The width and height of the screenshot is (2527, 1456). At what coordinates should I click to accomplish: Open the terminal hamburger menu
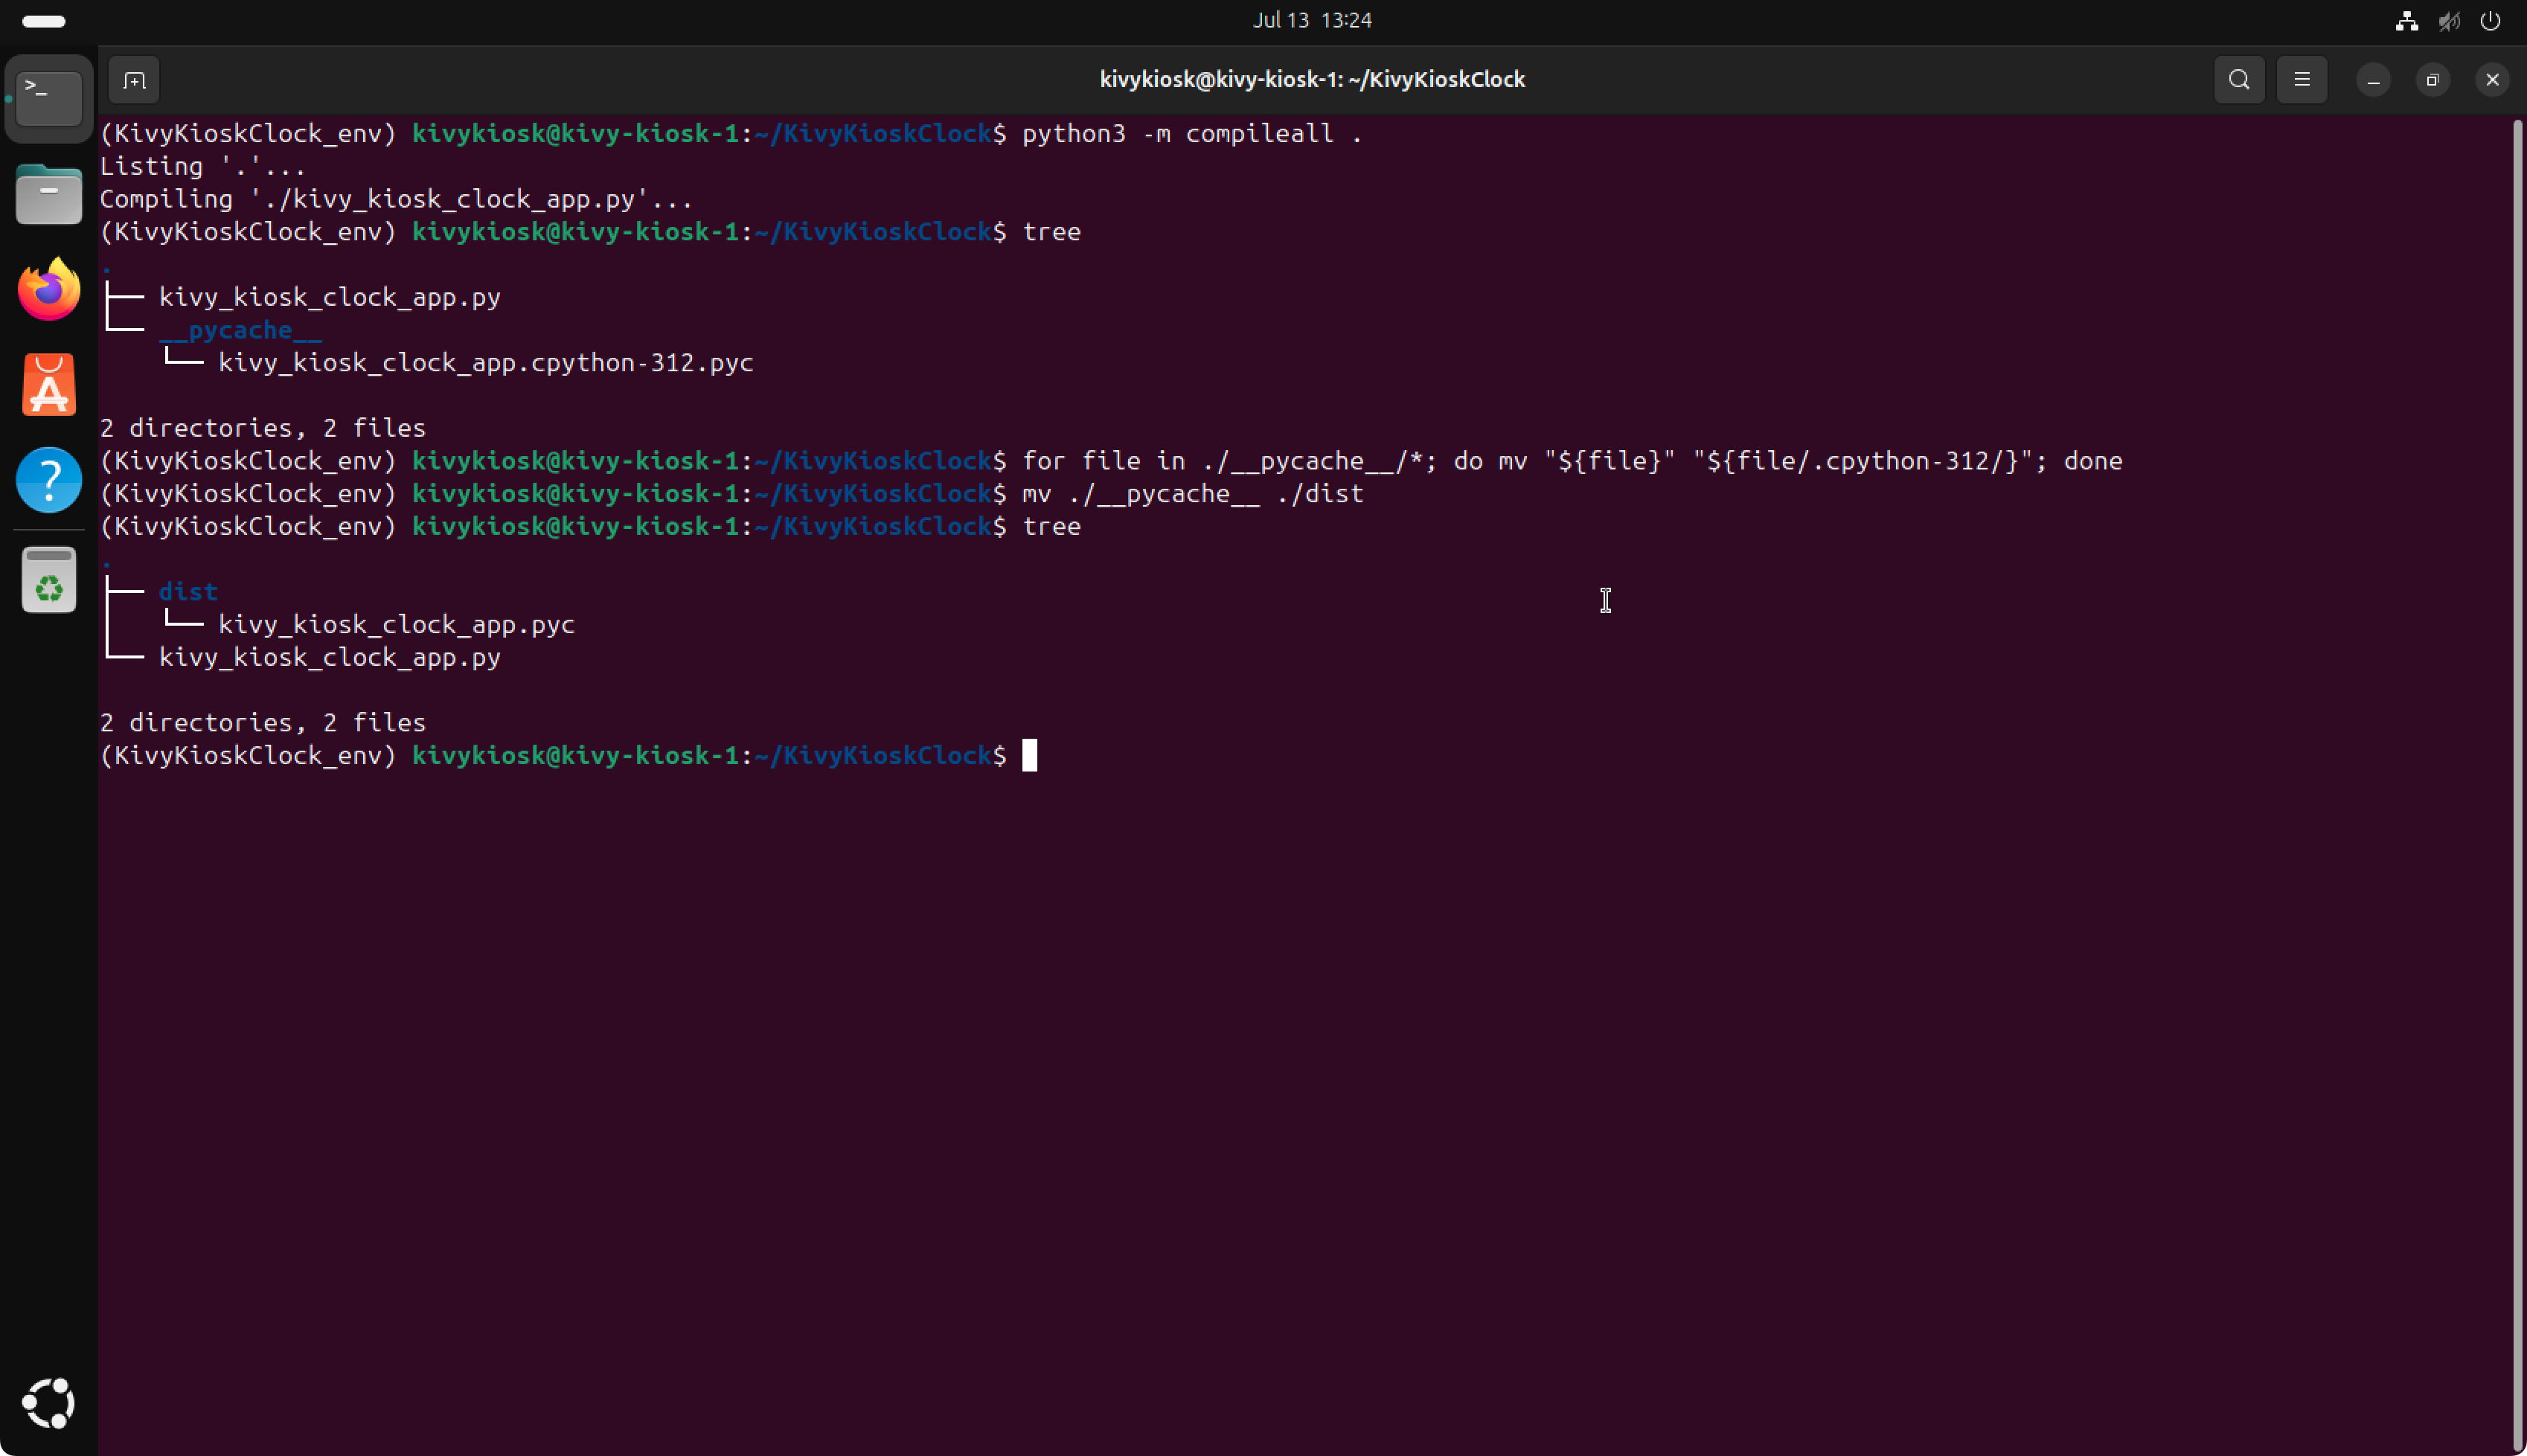click(x=2302, y=80)
